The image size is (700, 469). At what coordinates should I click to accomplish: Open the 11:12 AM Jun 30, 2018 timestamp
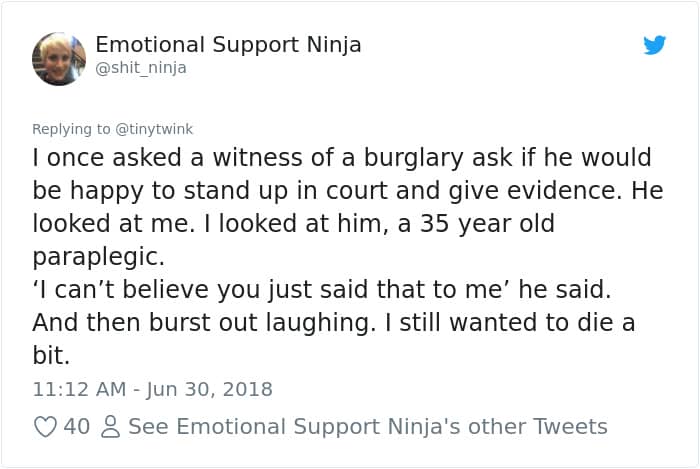click(x=152, y=389)
